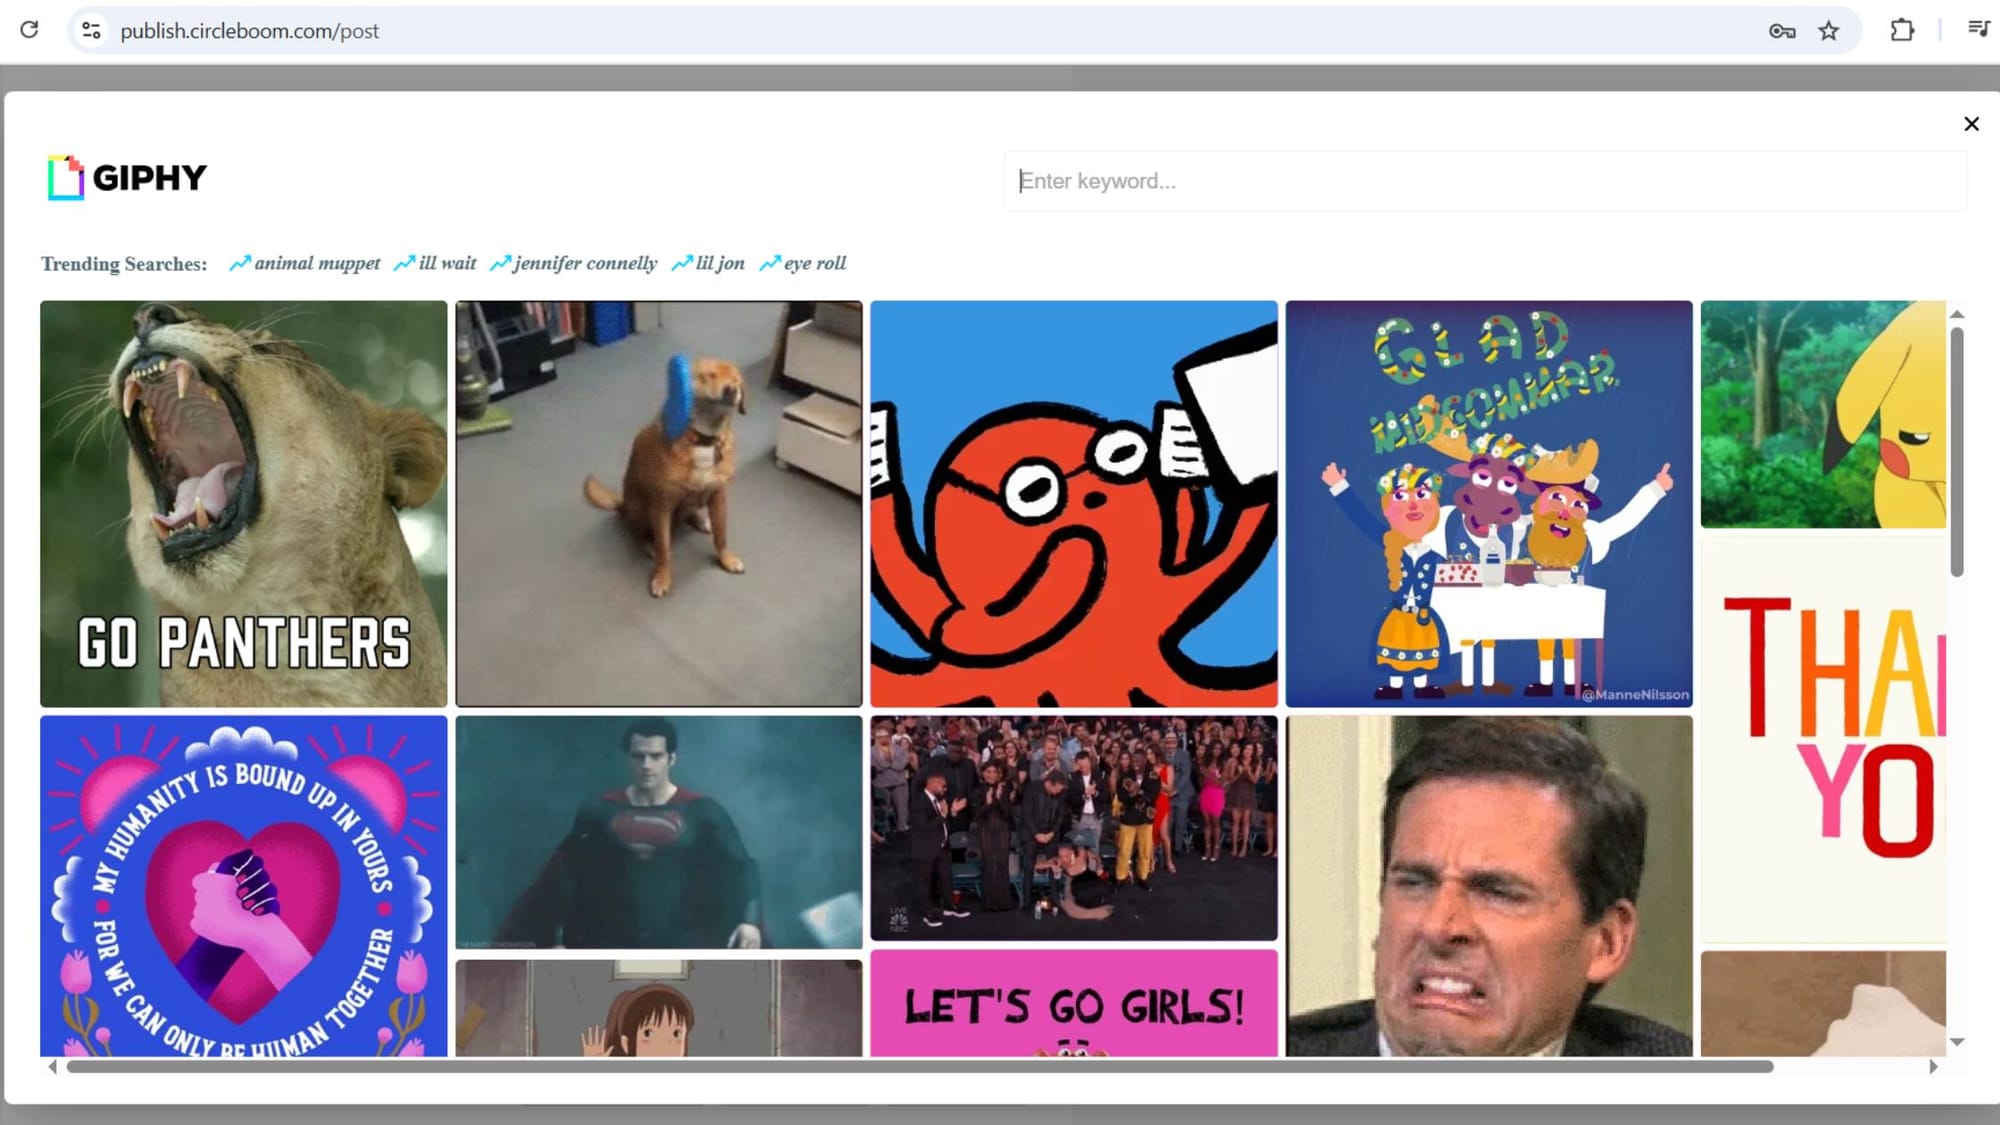This screenshot has height=1125, width=2000.
Task: Select the lil jon trending search
Action: (x=719, y=263)
